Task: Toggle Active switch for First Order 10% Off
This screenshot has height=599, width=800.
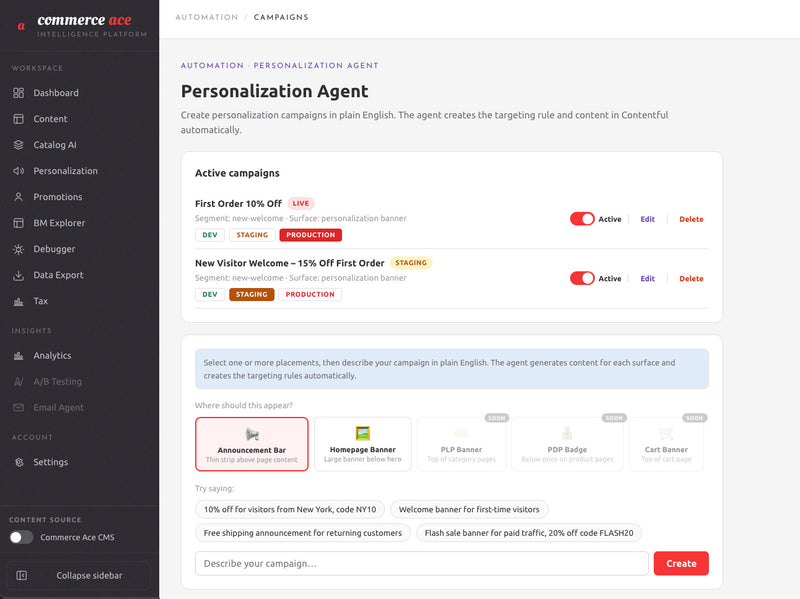Action: coord(582,219)
